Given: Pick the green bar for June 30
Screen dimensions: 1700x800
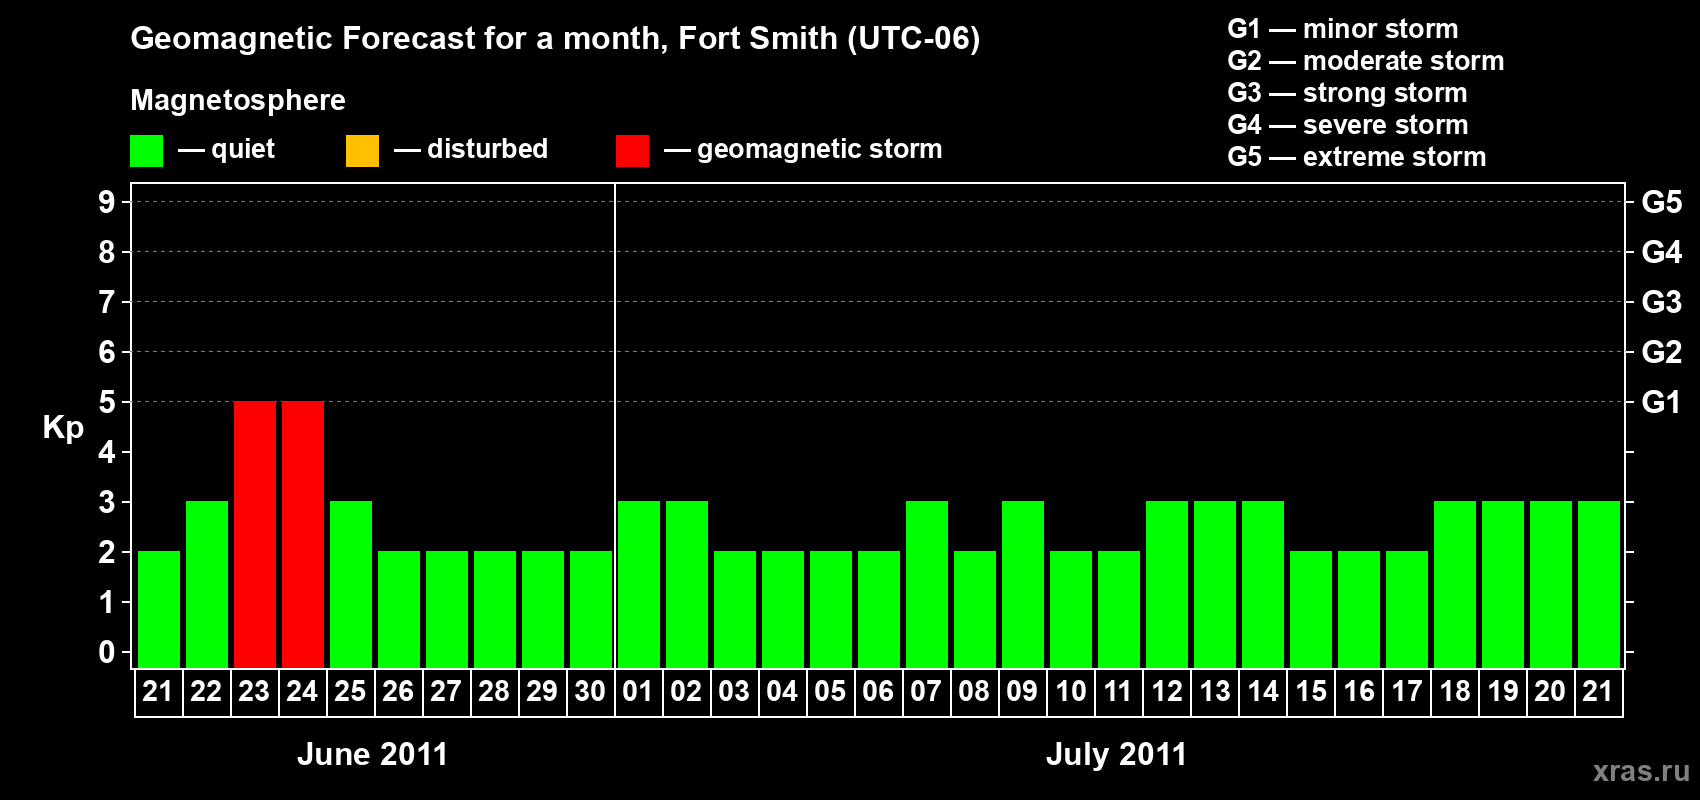Looking at the screenshot, I should (x=591, y=609).
